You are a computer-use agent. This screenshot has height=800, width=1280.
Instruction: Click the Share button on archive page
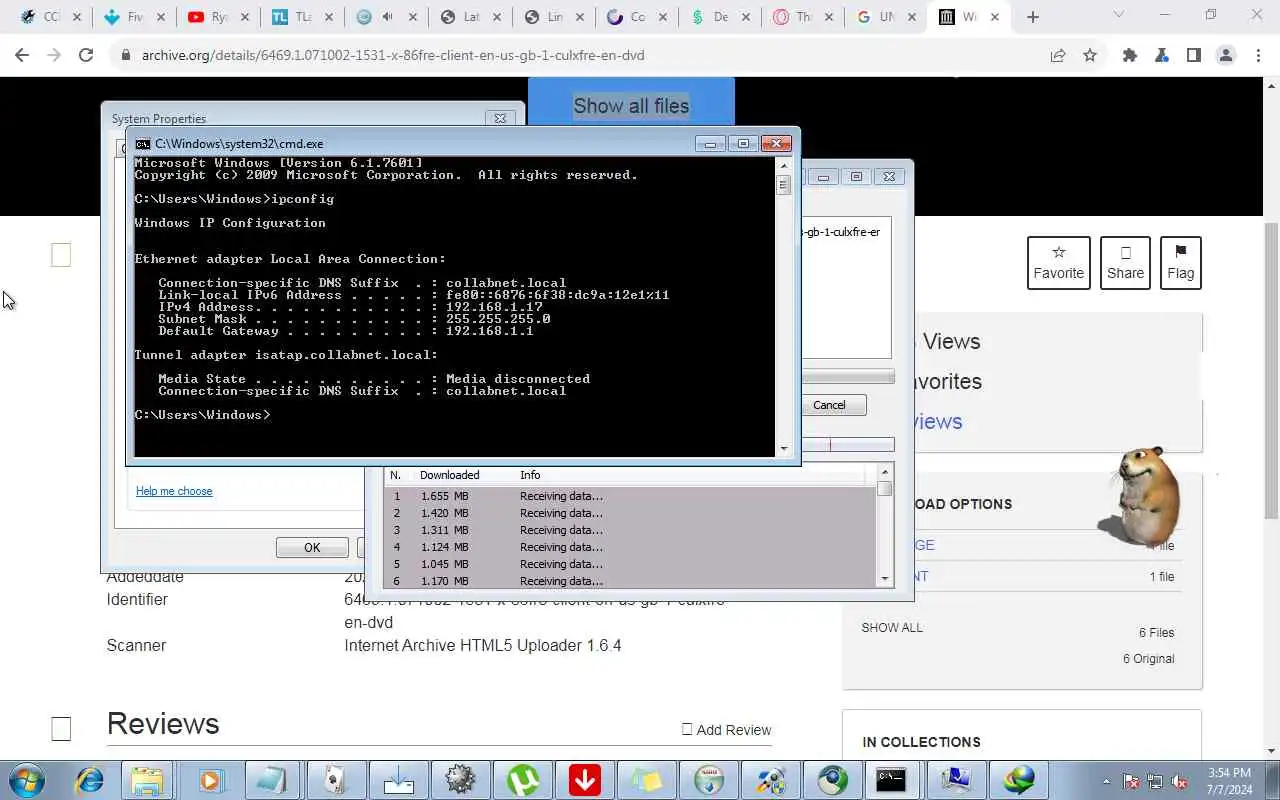coord(1125,263)
